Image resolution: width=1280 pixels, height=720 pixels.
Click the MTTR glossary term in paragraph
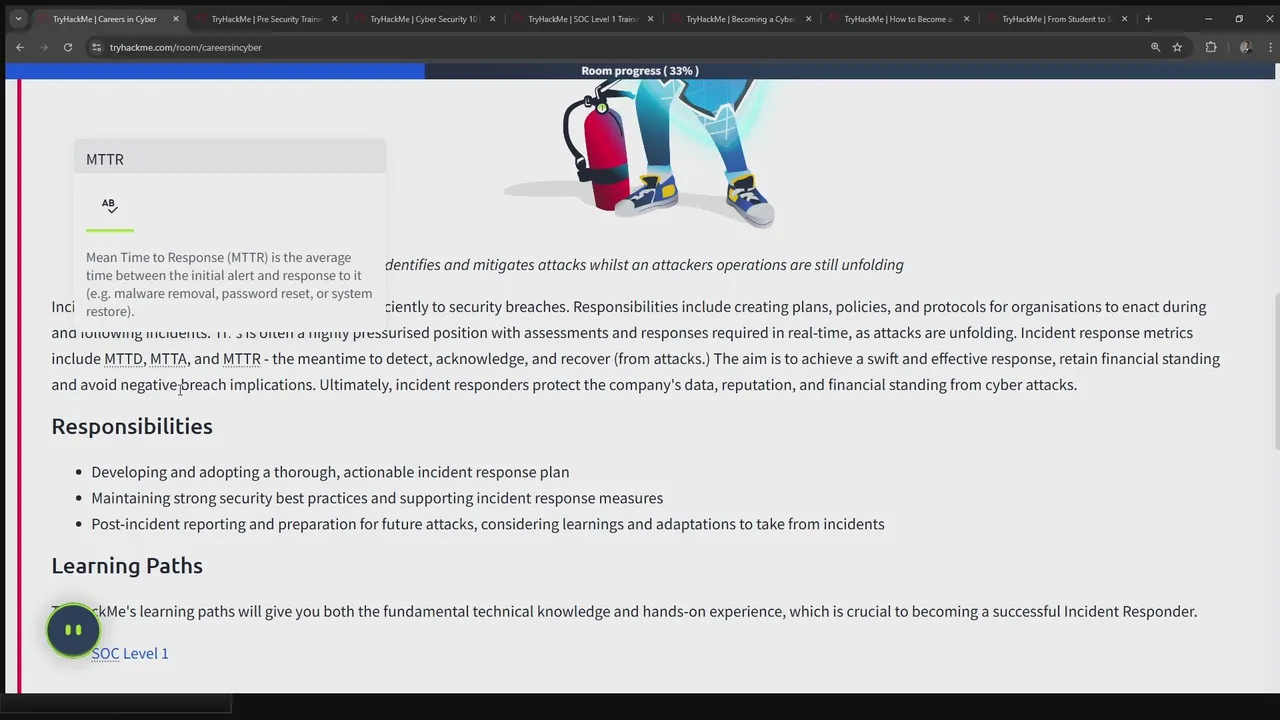click(241, 358)
